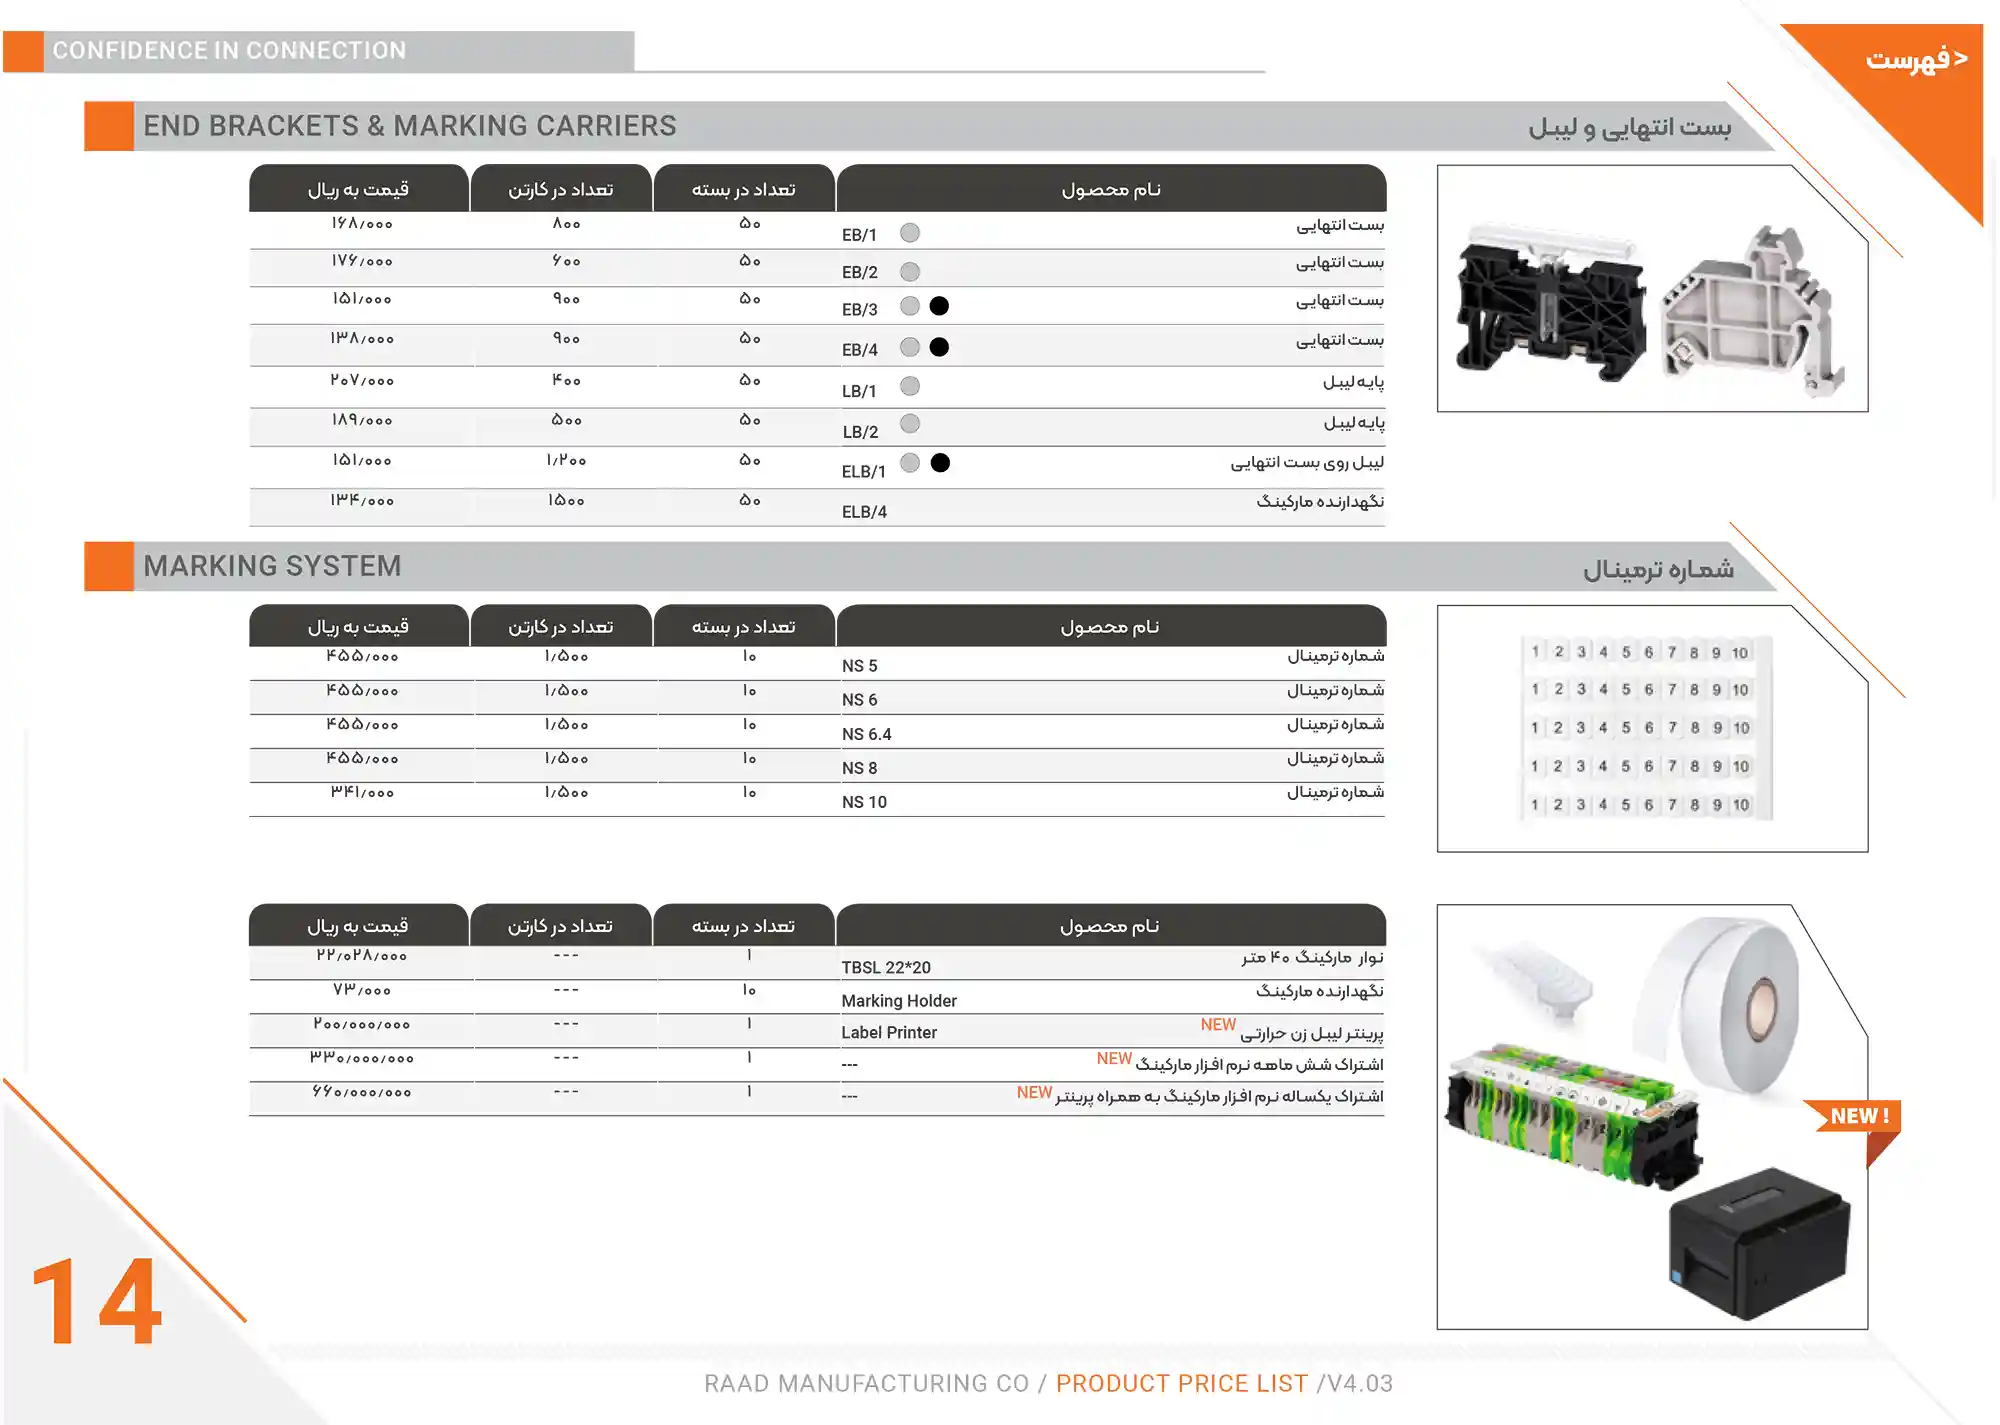Switch to the MARKING SYSTEM section
This screenshot has height=1425, width=2000.
pos(272,565)
